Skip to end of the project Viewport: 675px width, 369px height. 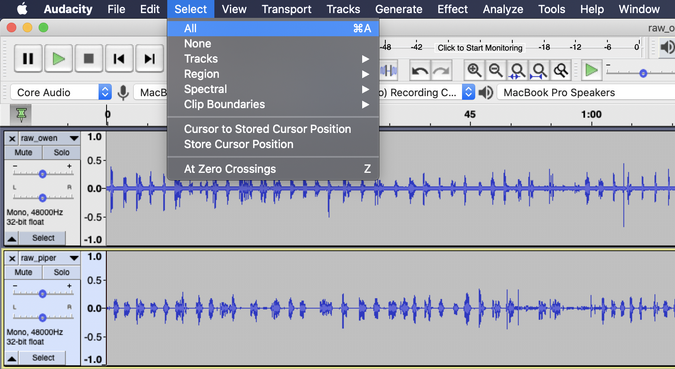(149, 58)
